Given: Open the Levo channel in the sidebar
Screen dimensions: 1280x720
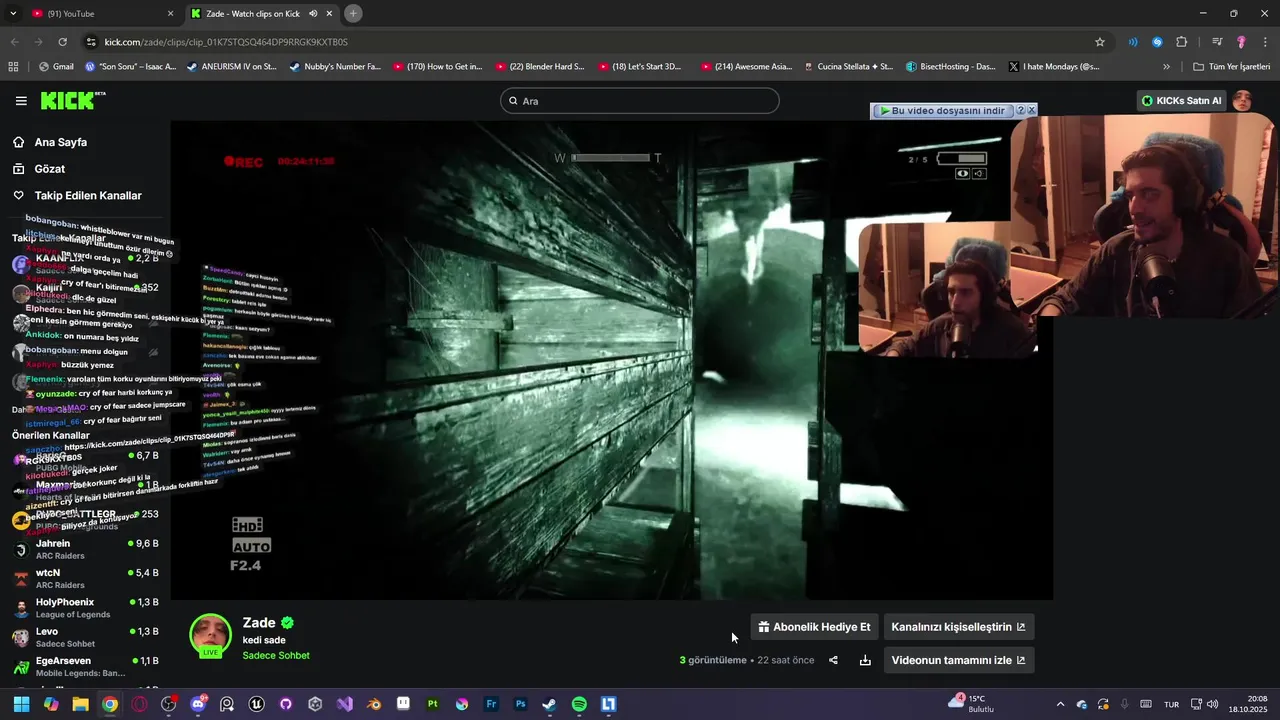Looking at the screenshot, I should [x=85, y=637].
